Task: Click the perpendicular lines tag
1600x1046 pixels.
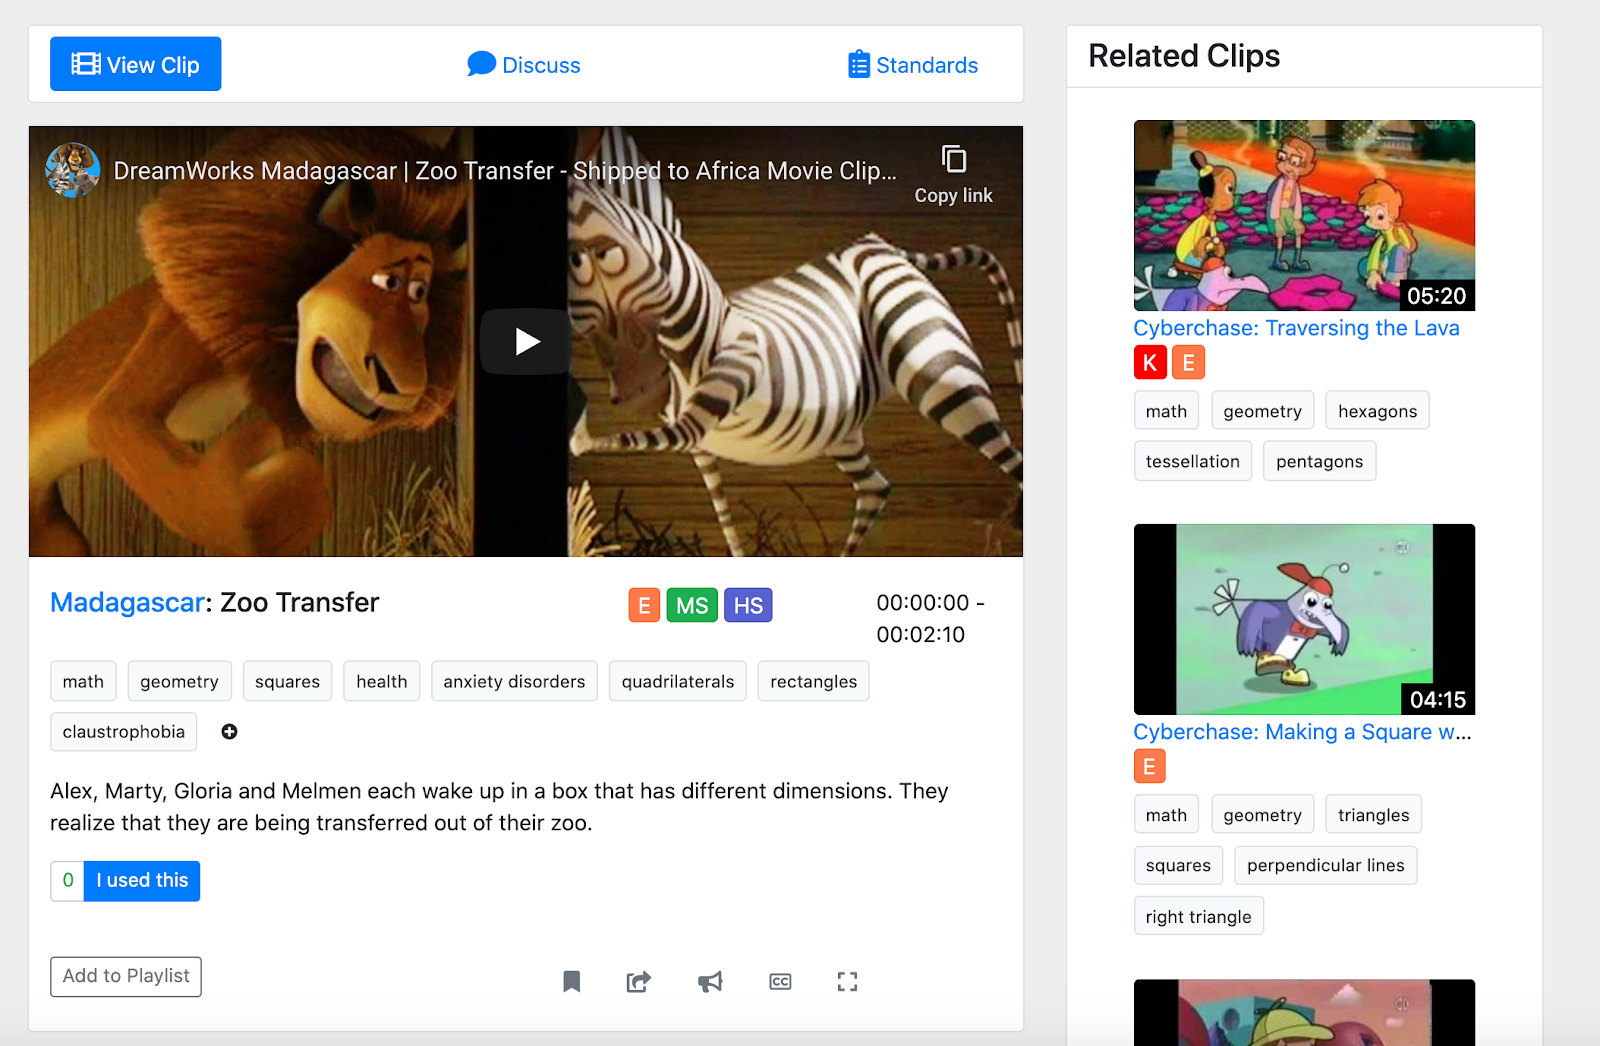Action: (x=1325, y=865)
